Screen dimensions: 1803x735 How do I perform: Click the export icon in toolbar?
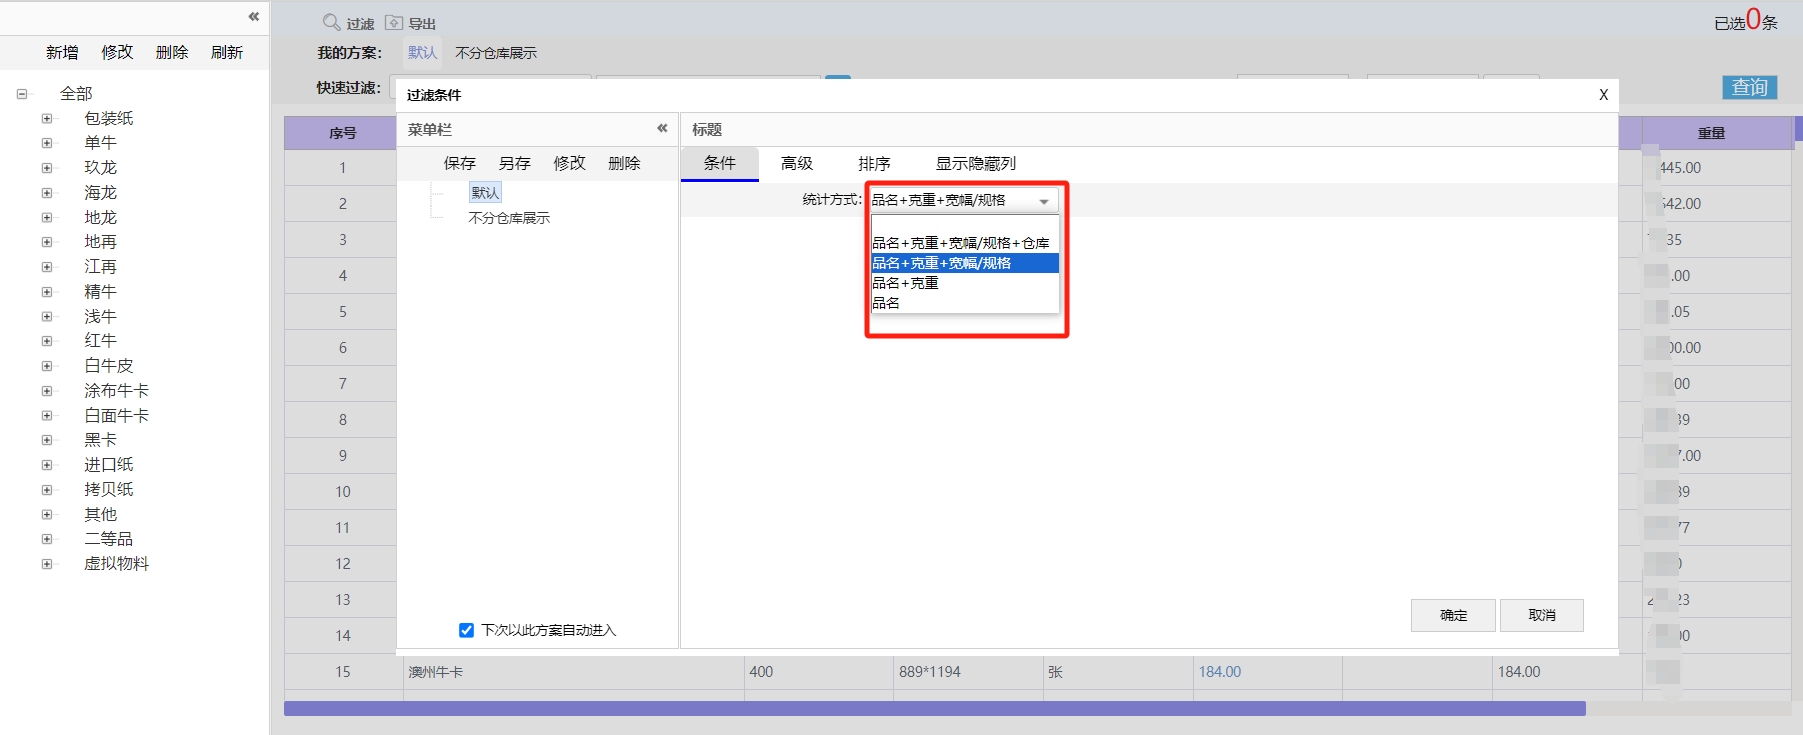[394, 22]
